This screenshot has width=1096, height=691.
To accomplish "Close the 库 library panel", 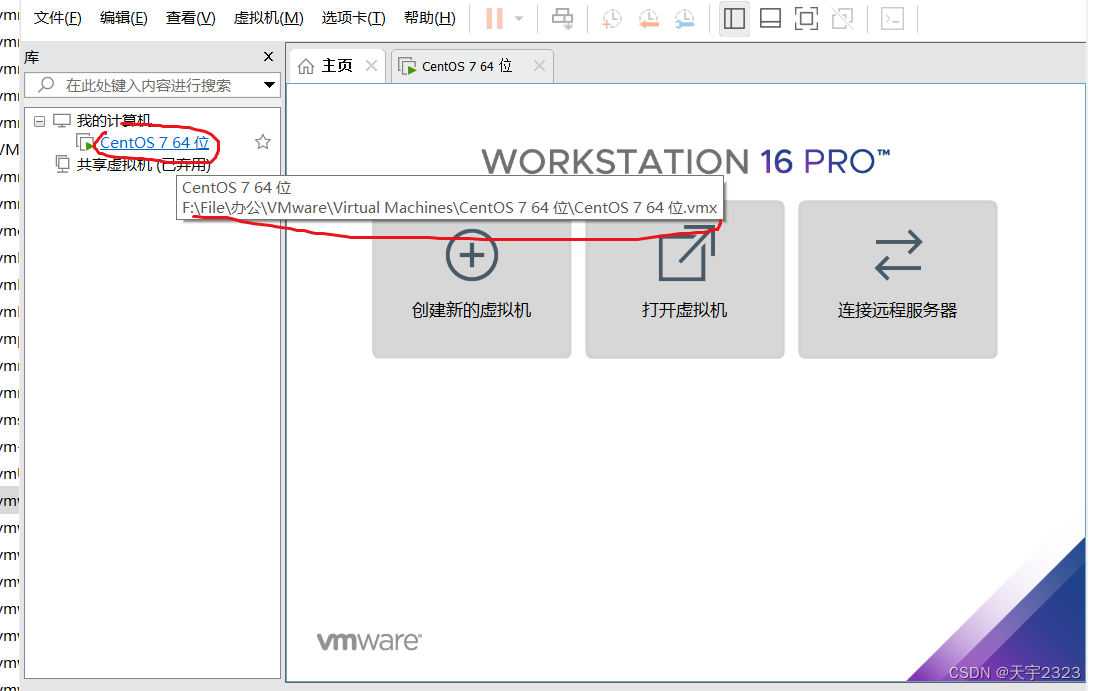I will [268, 57].
